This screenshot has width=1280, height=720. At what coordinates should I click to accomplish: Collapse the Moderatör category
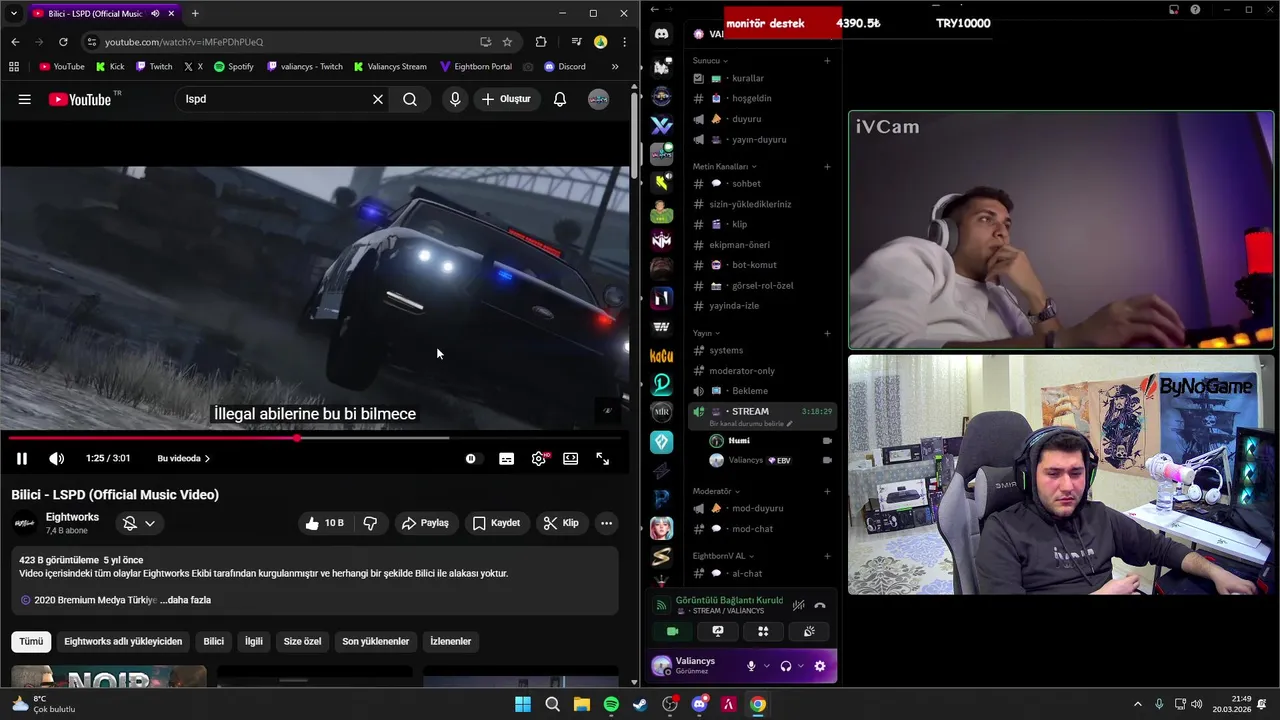point(716,491)
